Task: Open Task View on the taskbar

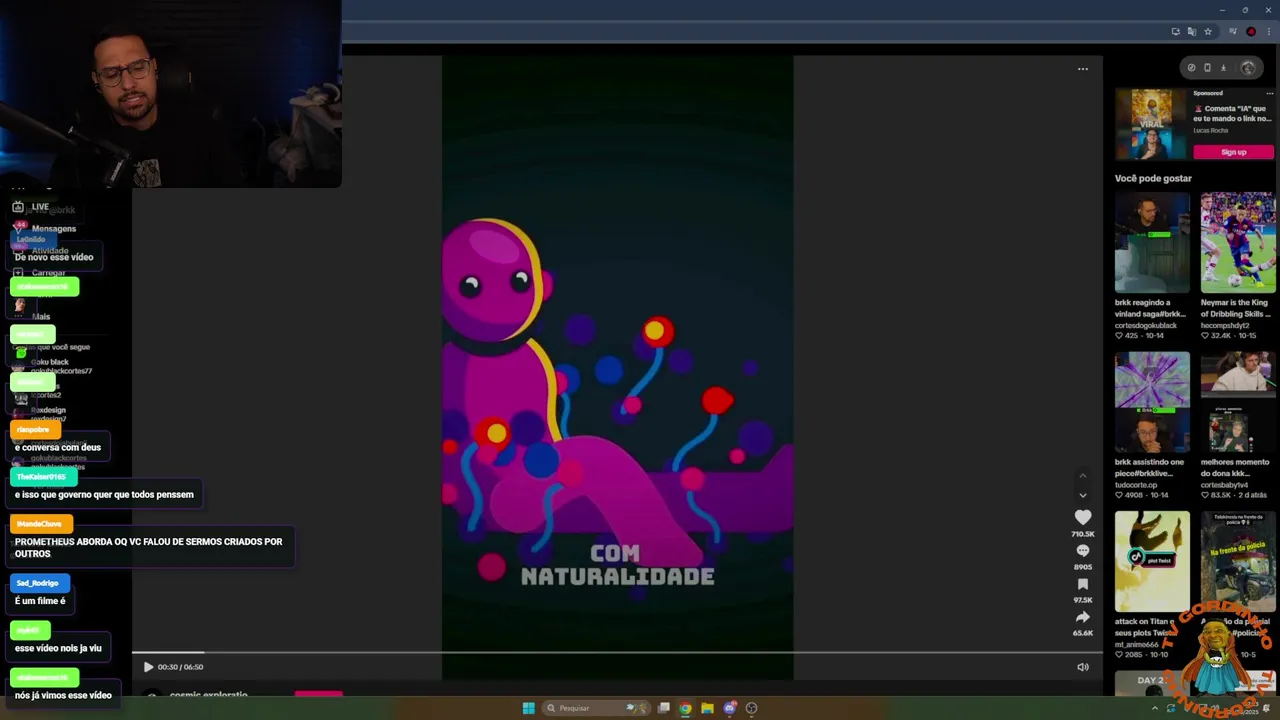Action: pos(663,708)
